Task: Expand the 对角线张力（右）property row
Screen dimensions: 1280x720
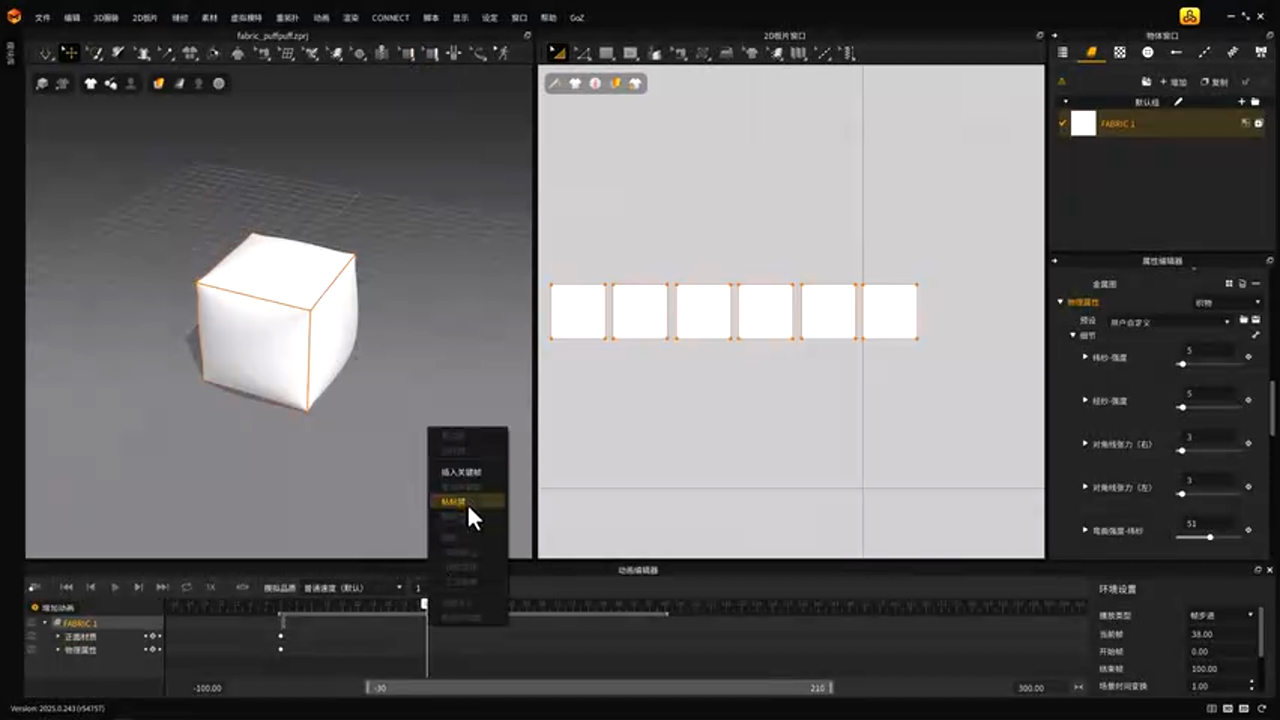Action: click(1085, 444)
